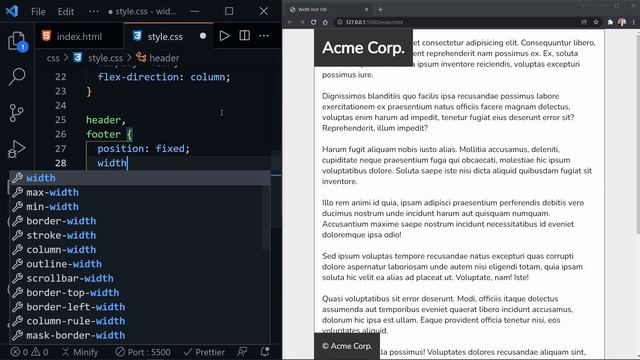This screenshot has width=640, height=360.
Task: Open notifications bell in status bar
Action: (265, 351)
